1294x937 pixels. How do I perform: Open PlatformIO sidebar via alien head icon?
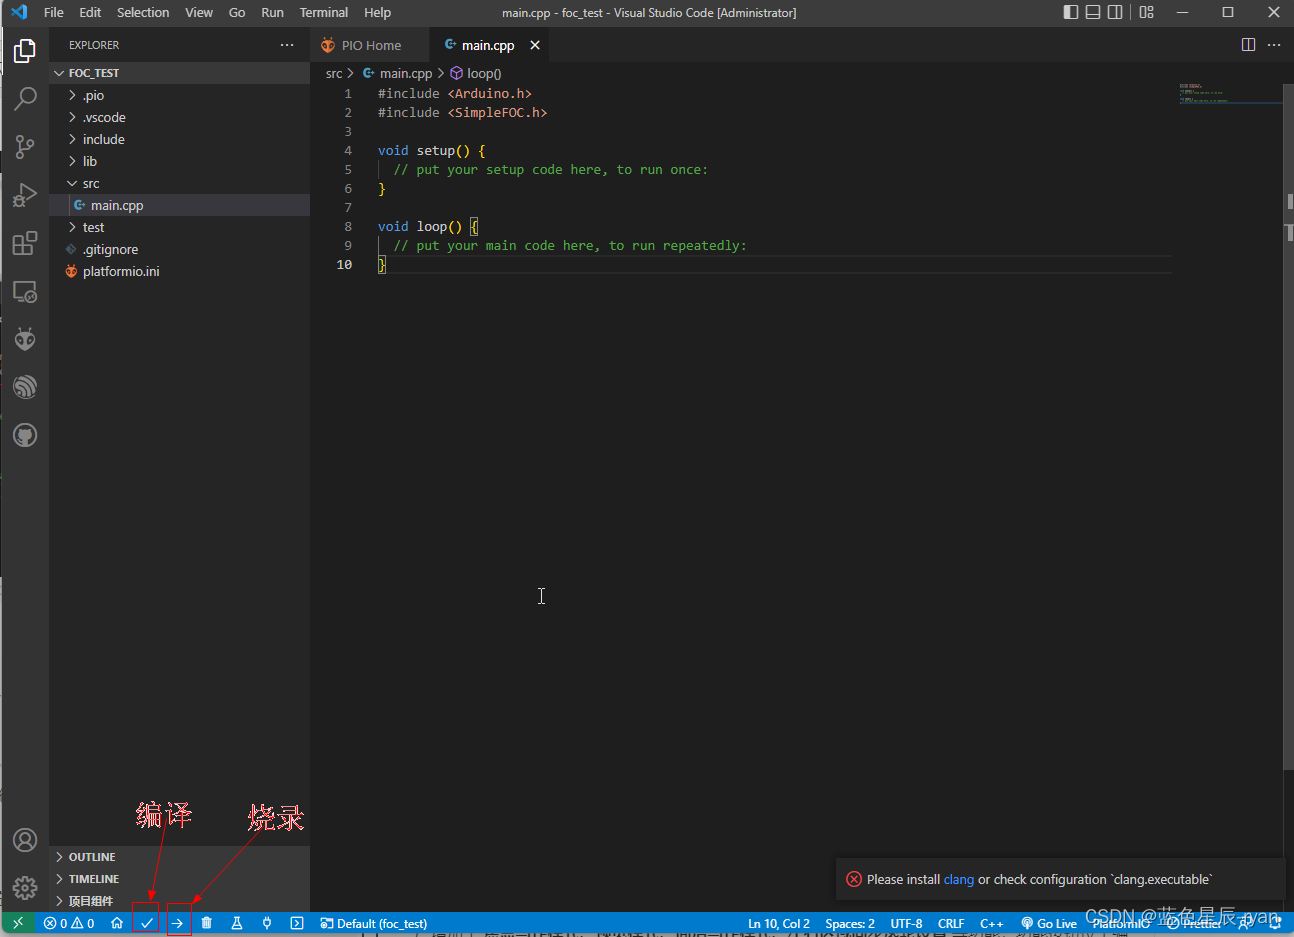[x=25, y=338]
